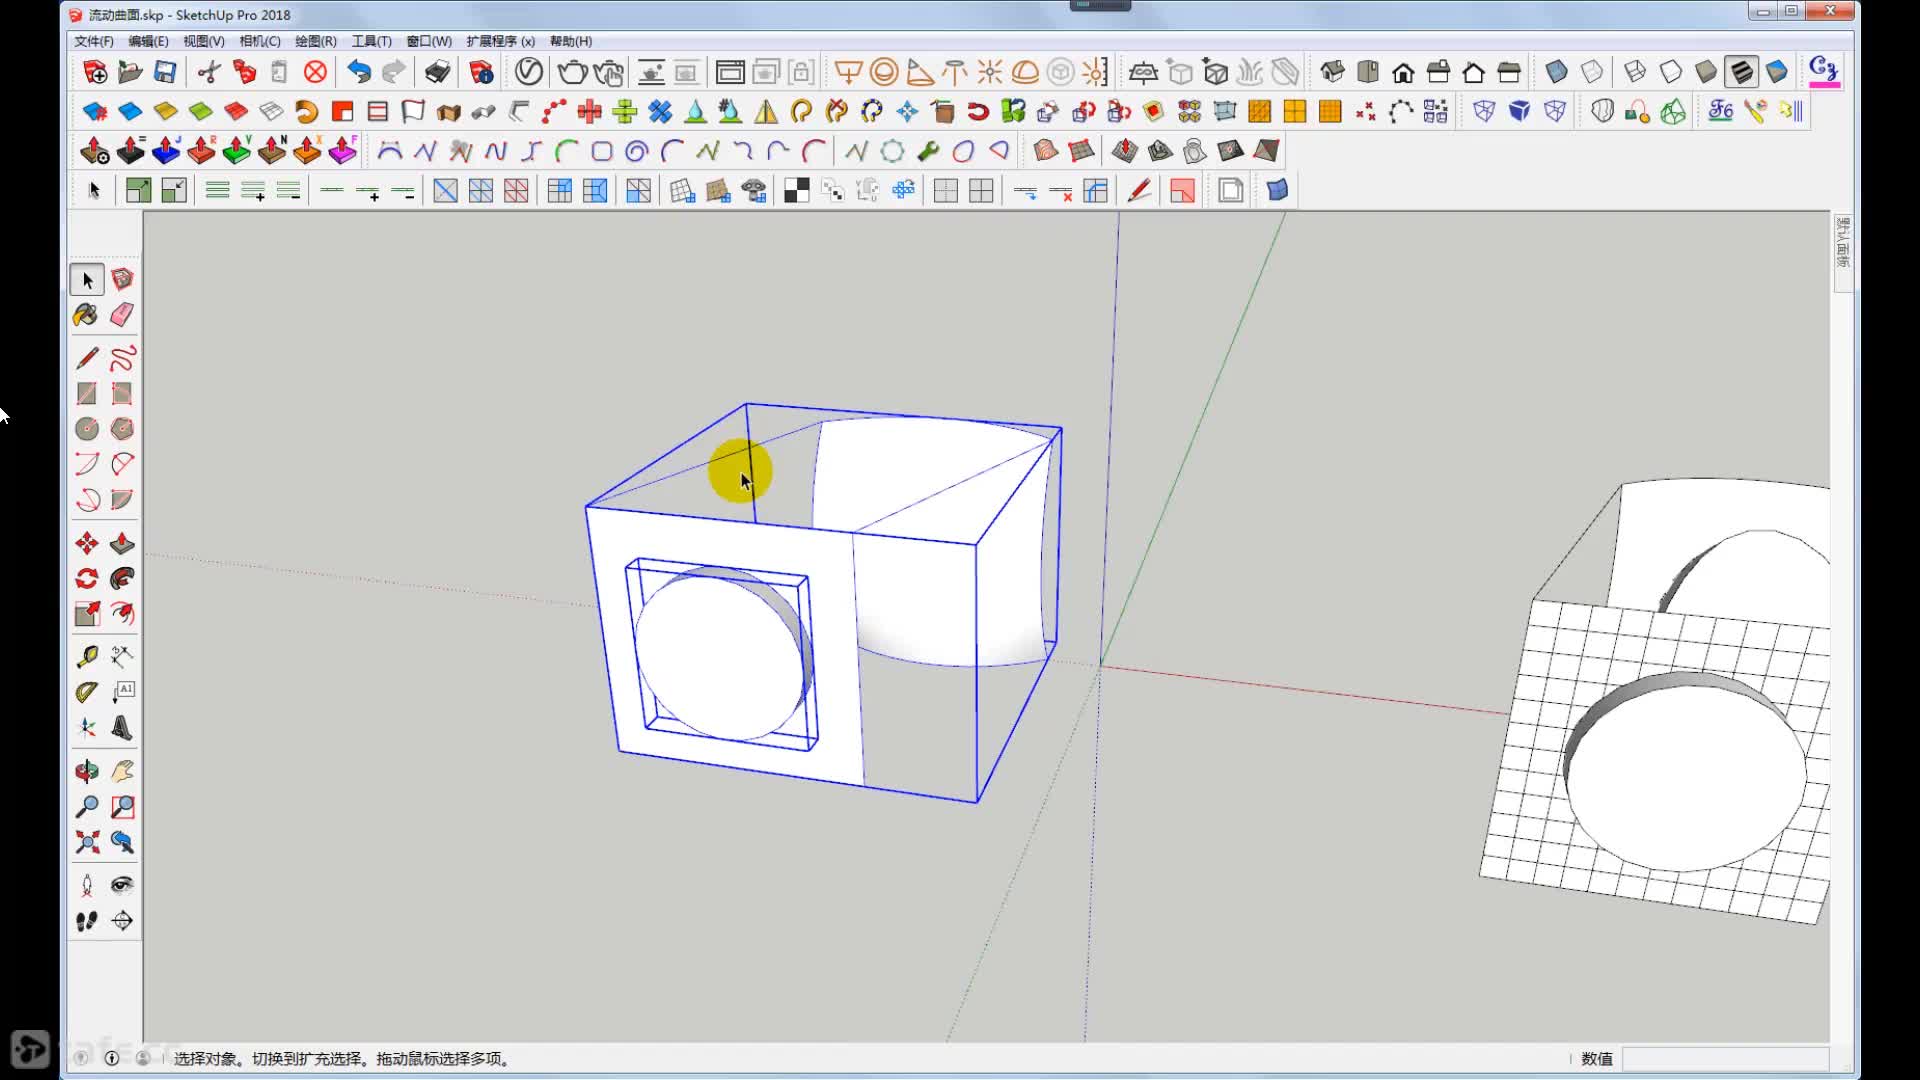Choose the Text label tool
This screenshot has height=1080, width=1920.
[x=122, y=692]
